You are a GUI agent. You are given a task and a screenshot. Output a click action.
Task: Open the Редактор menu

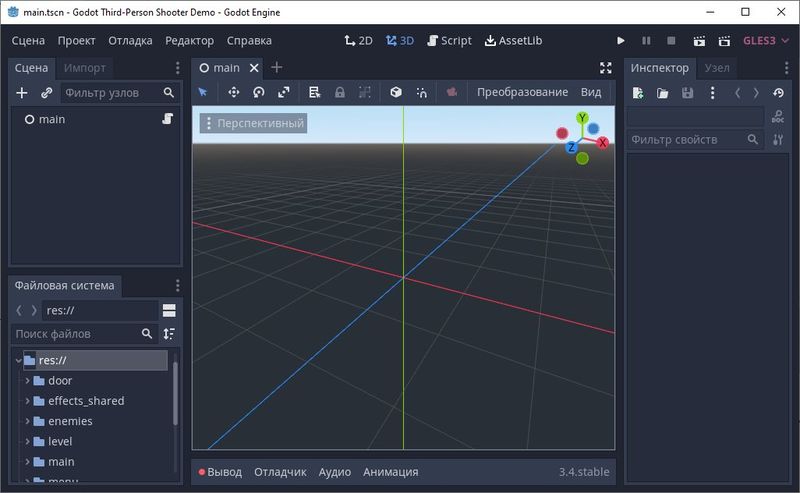click(x=189, y=40)
